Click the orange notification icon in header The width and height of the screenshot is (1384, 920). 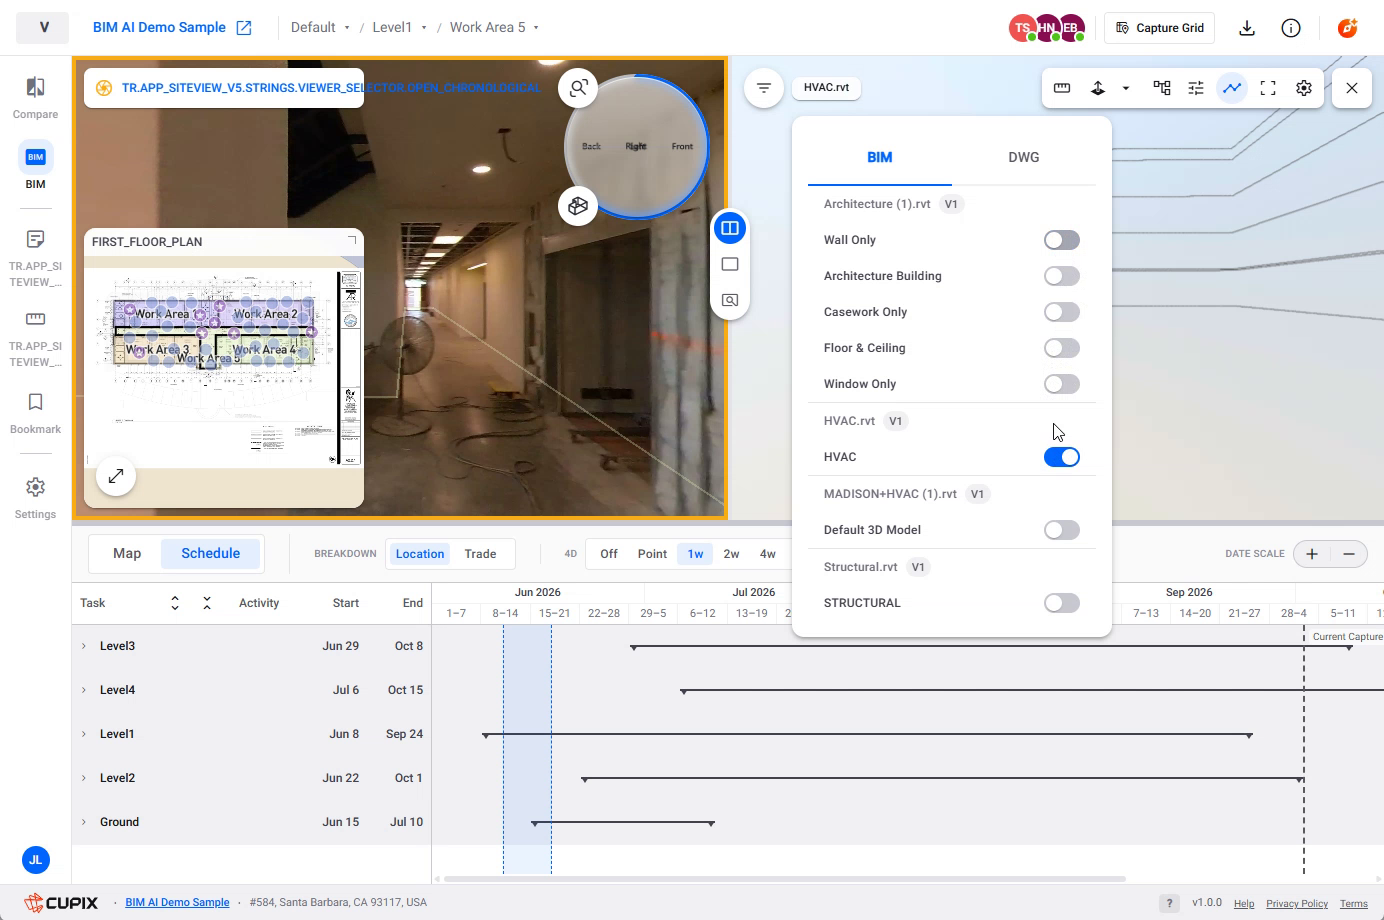pos(1348,28)
